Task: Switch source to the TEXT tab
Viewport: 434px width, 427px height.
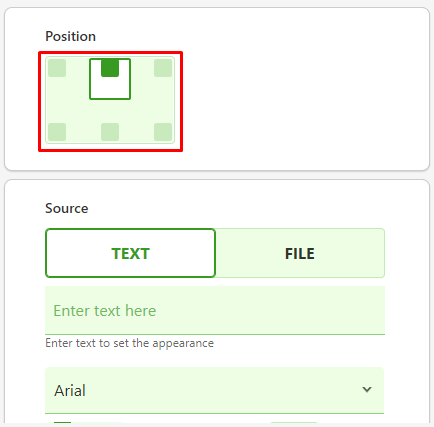Action: [x=130, y=253]
